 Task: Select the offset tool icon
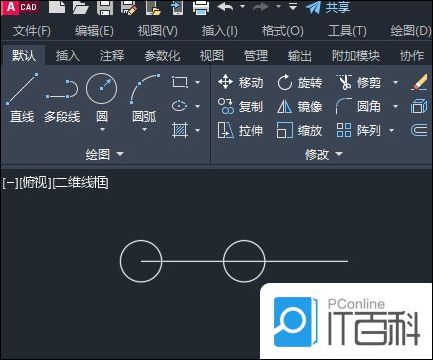(x=419, y=130)
